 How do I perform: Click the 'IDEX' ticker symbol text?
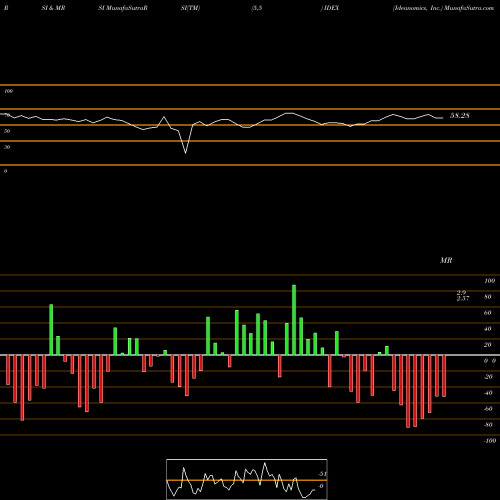[x=331, y=8]
